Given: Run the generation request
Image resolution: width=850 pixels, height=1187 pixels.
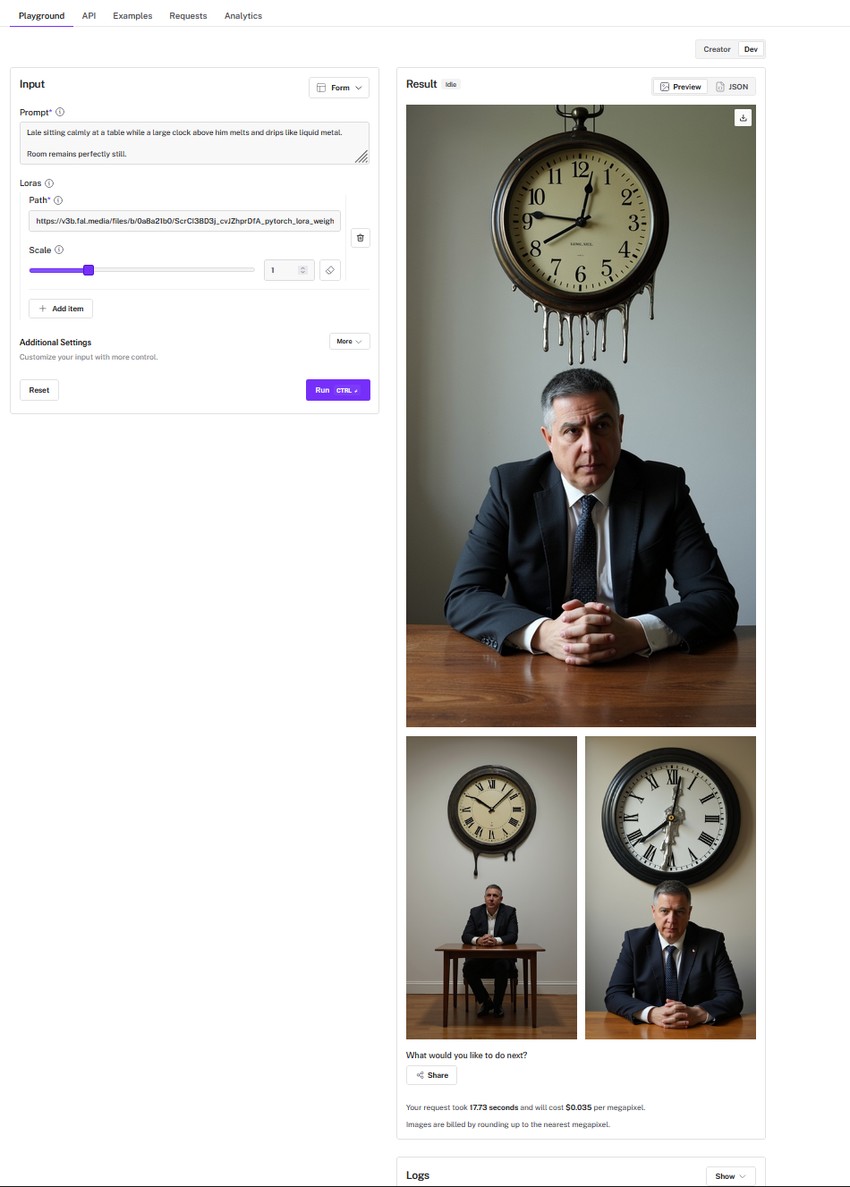Looking at the screenshot, I should click(x=338, y=390).
